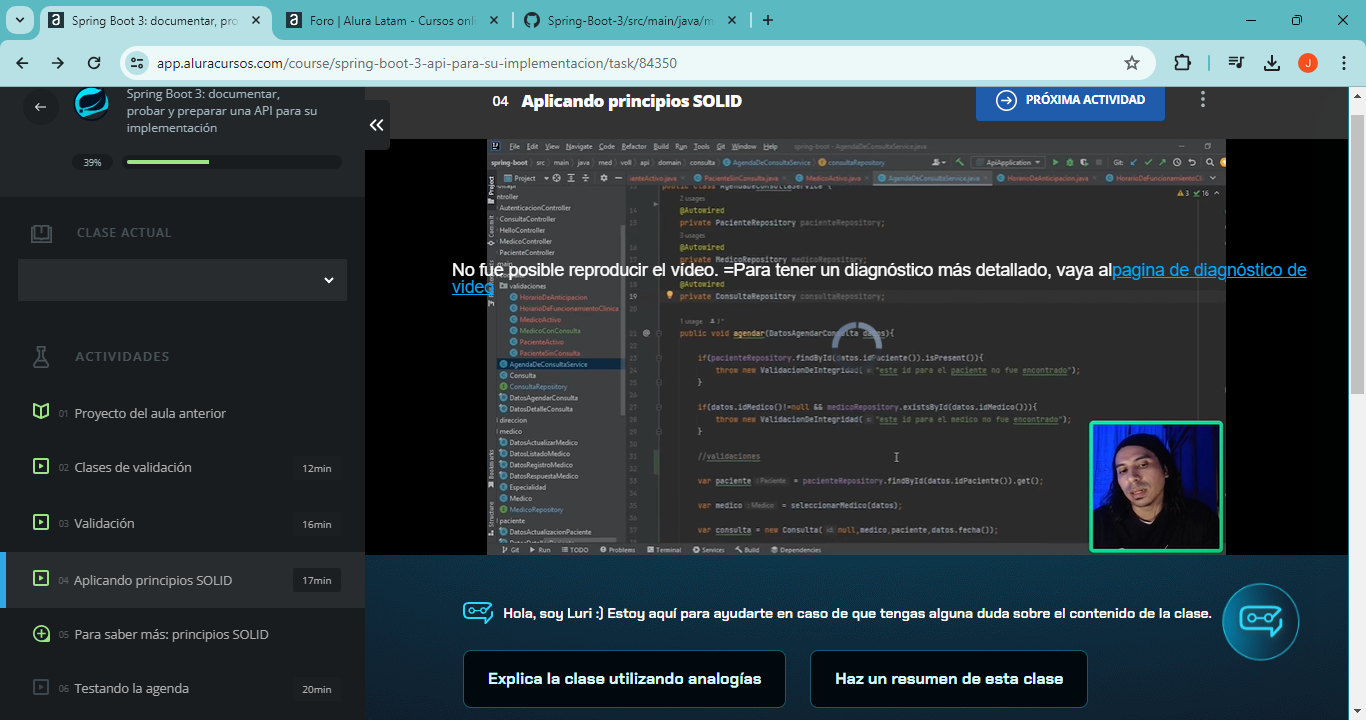Screen dimensions: 1366x720
Task: Switch to the Spring-Boot-3 GitHub tab
Action: [x=630, y=20]
